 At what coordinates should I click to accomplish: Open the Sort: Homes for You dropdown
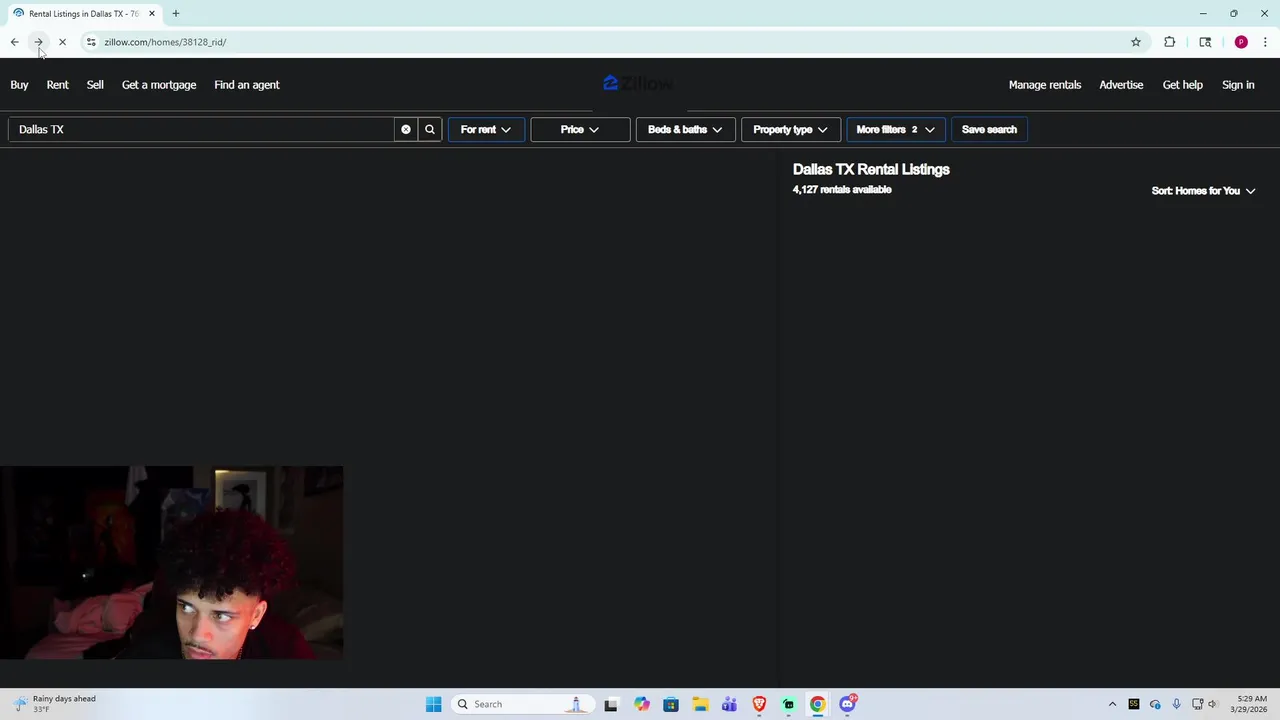(x=1203, y=191)
